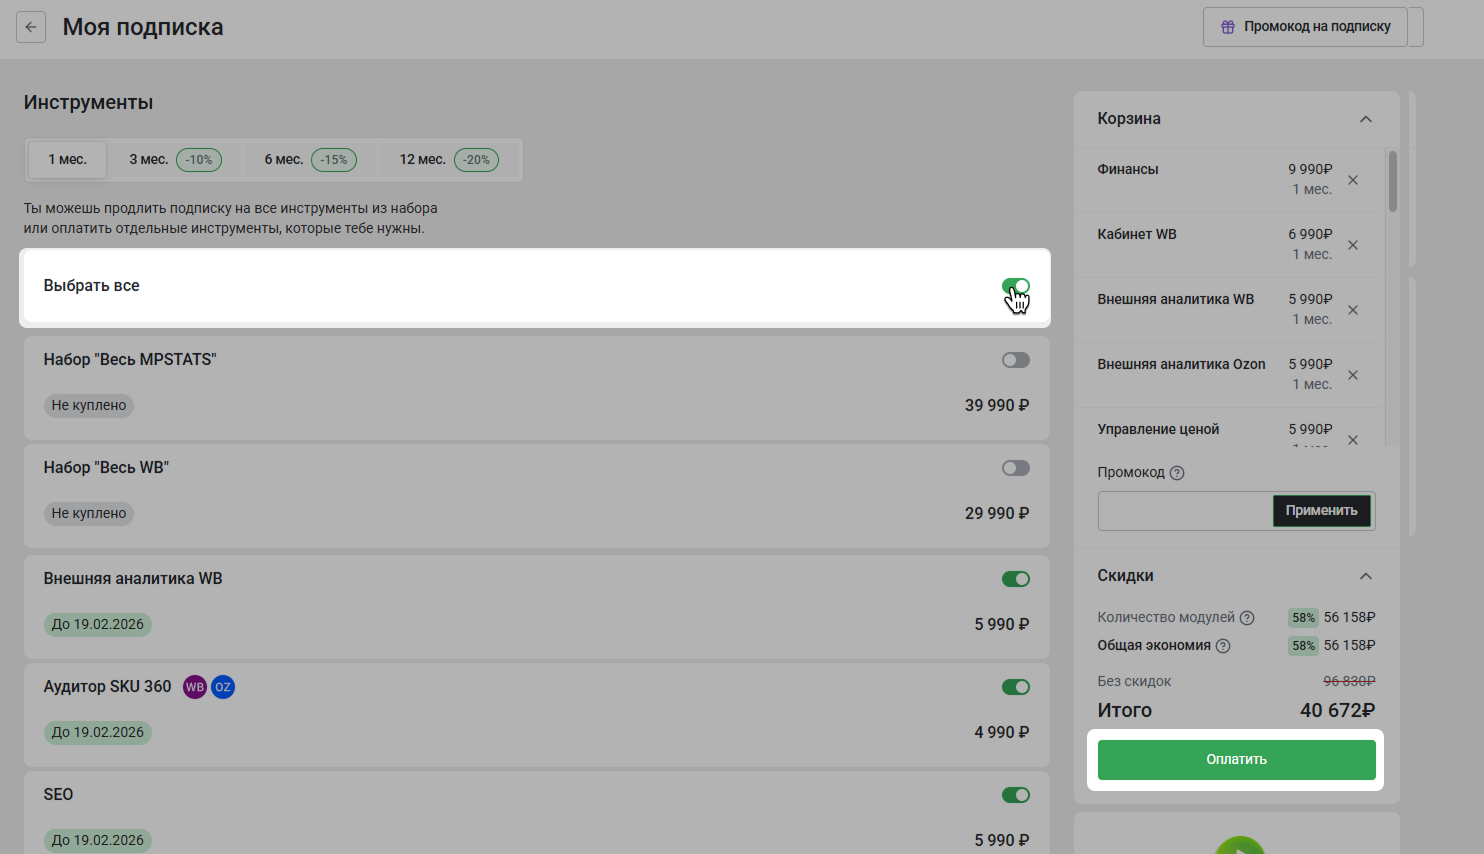Disable the SEO tool switch
This screenshot has height=854, width=1484.
tap(1015, 795)
